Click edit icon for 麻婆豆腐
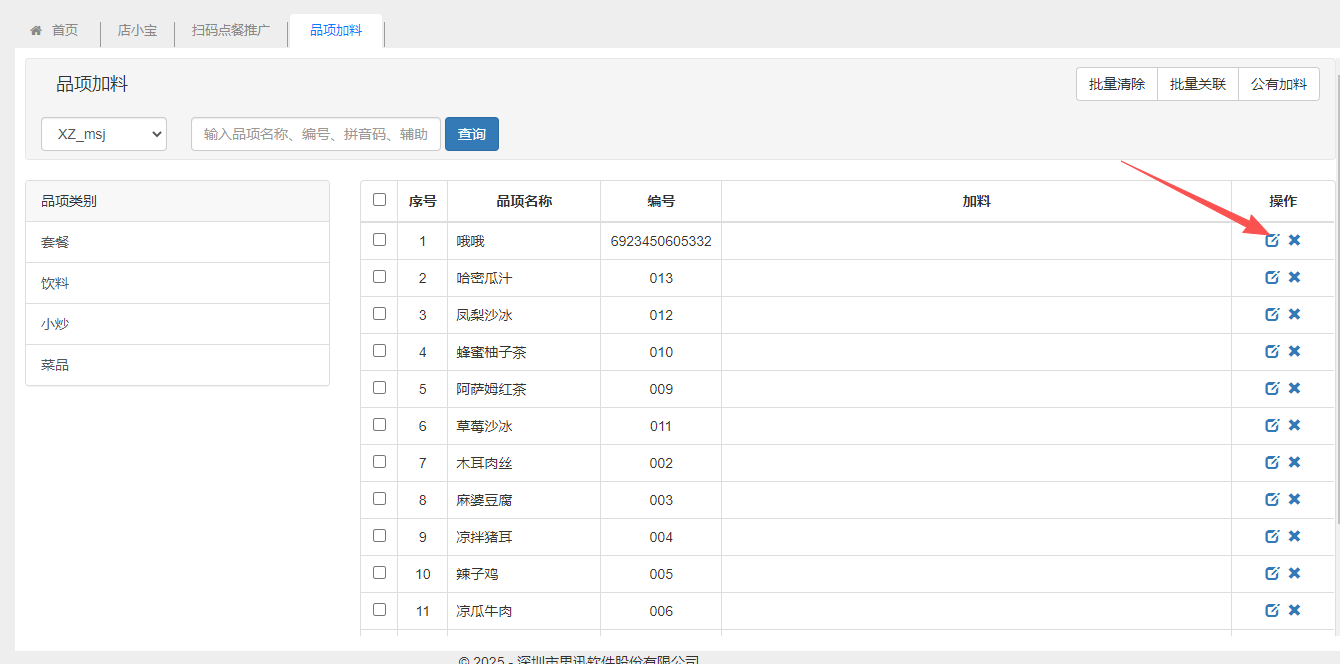The height and width of the screenshot is (664, 1340). pos(1272,499)
